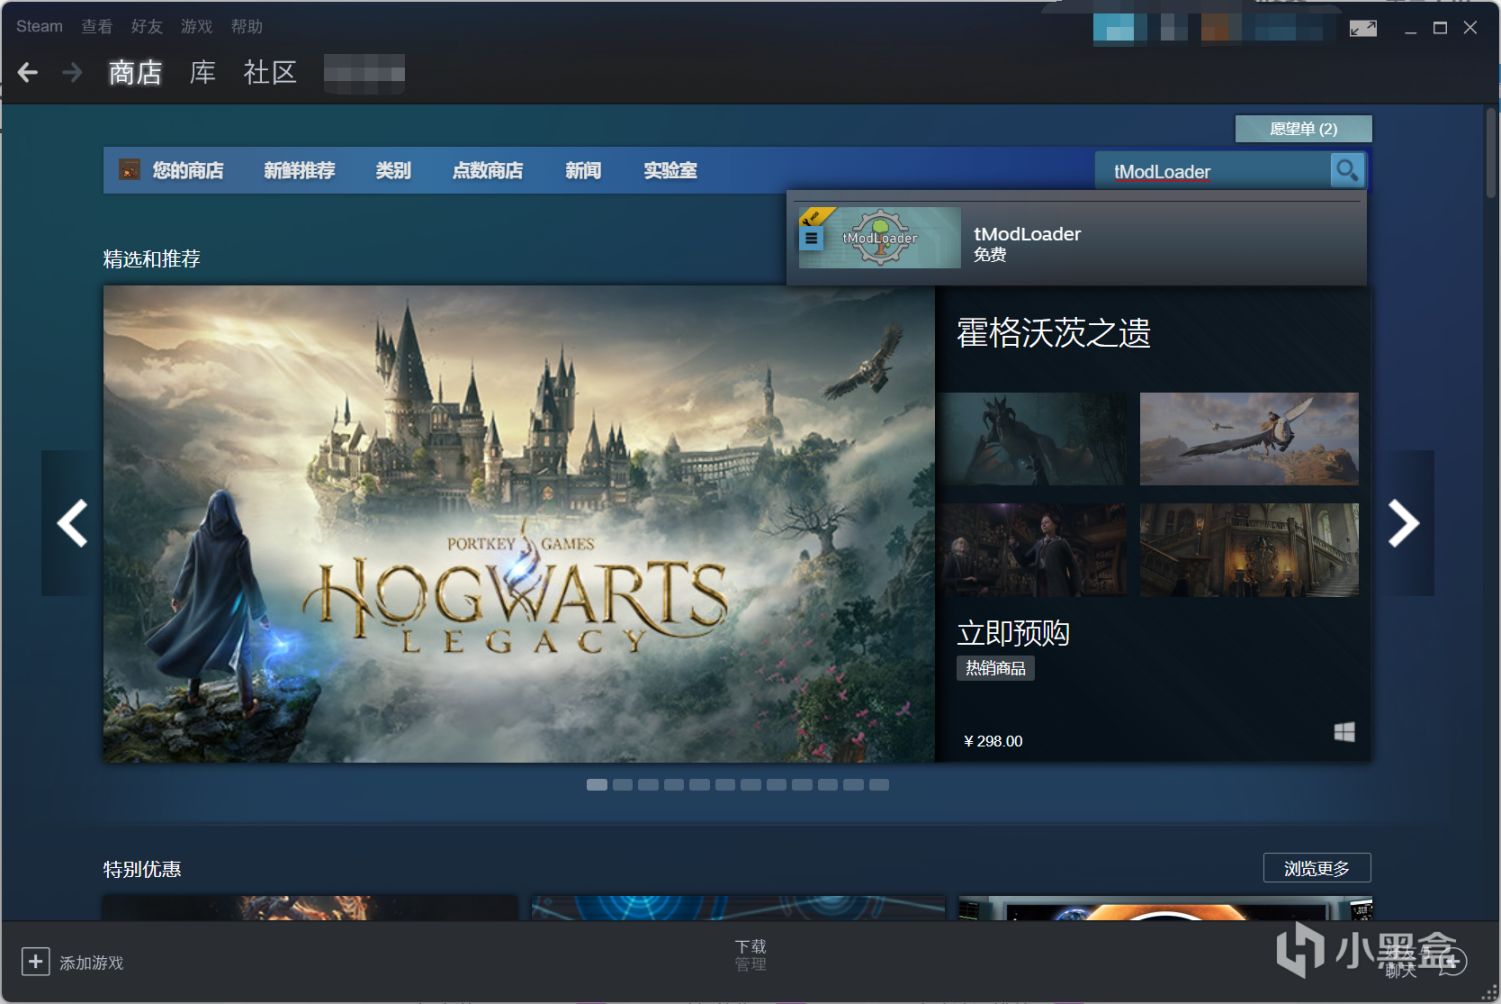Open the dragon screenshot thumbnail
Screen dimensions: 1501x1004
pos(1032,439)
